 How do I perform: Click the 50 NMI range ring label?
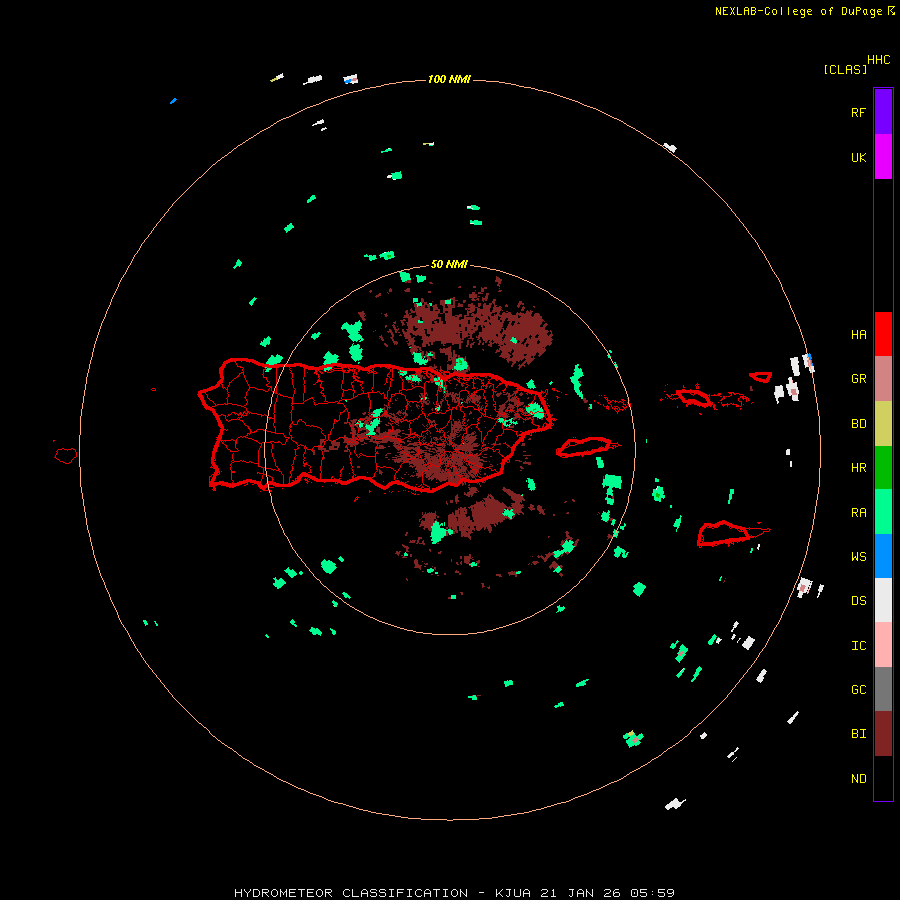(x=449, y=264)
